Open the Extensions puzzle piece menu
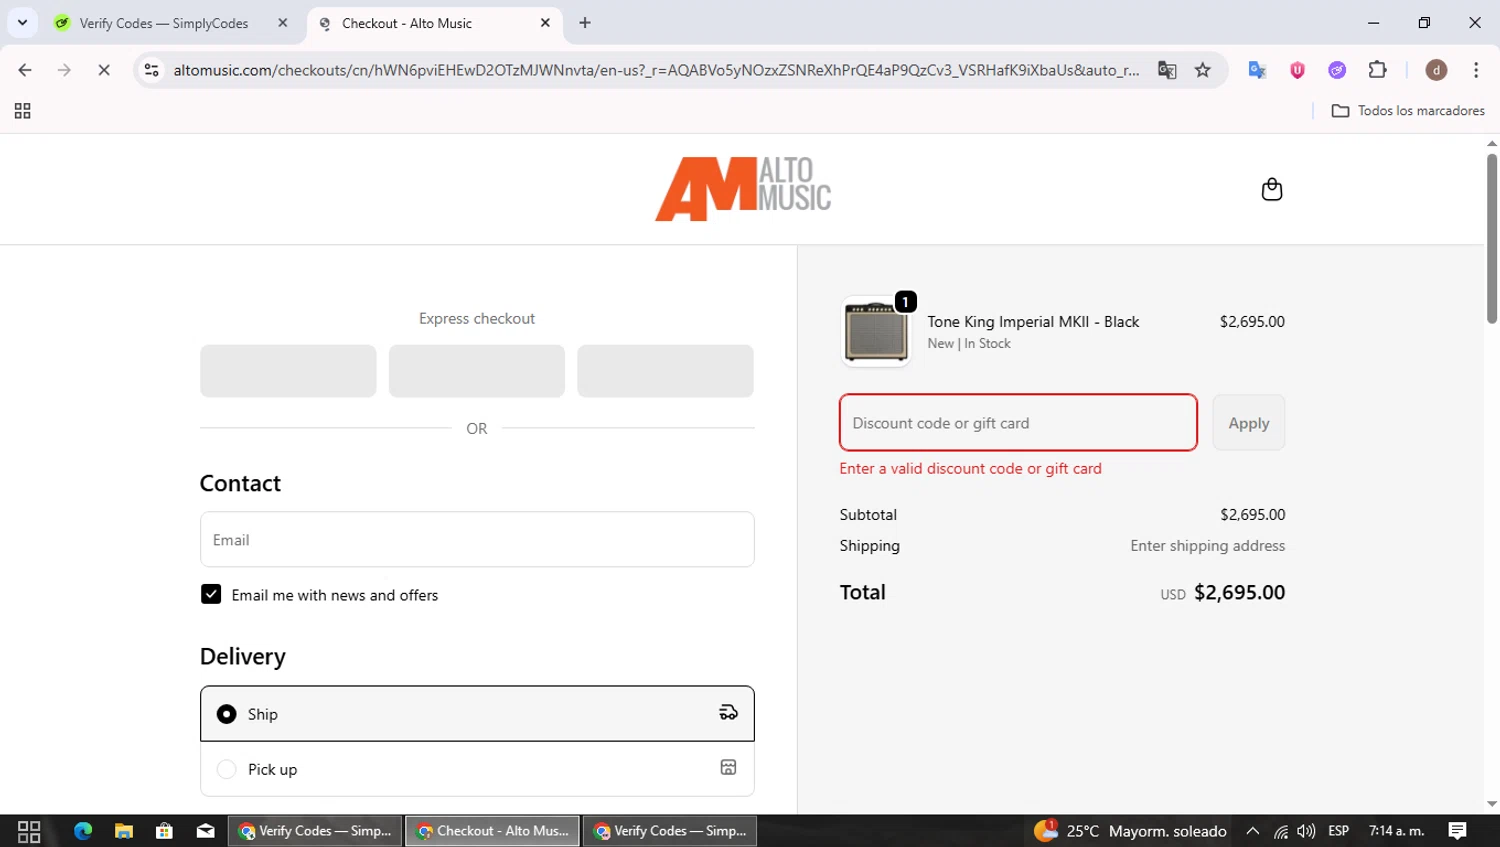The height and width of the screenshot is (847, 1500). coord(1377,70)
